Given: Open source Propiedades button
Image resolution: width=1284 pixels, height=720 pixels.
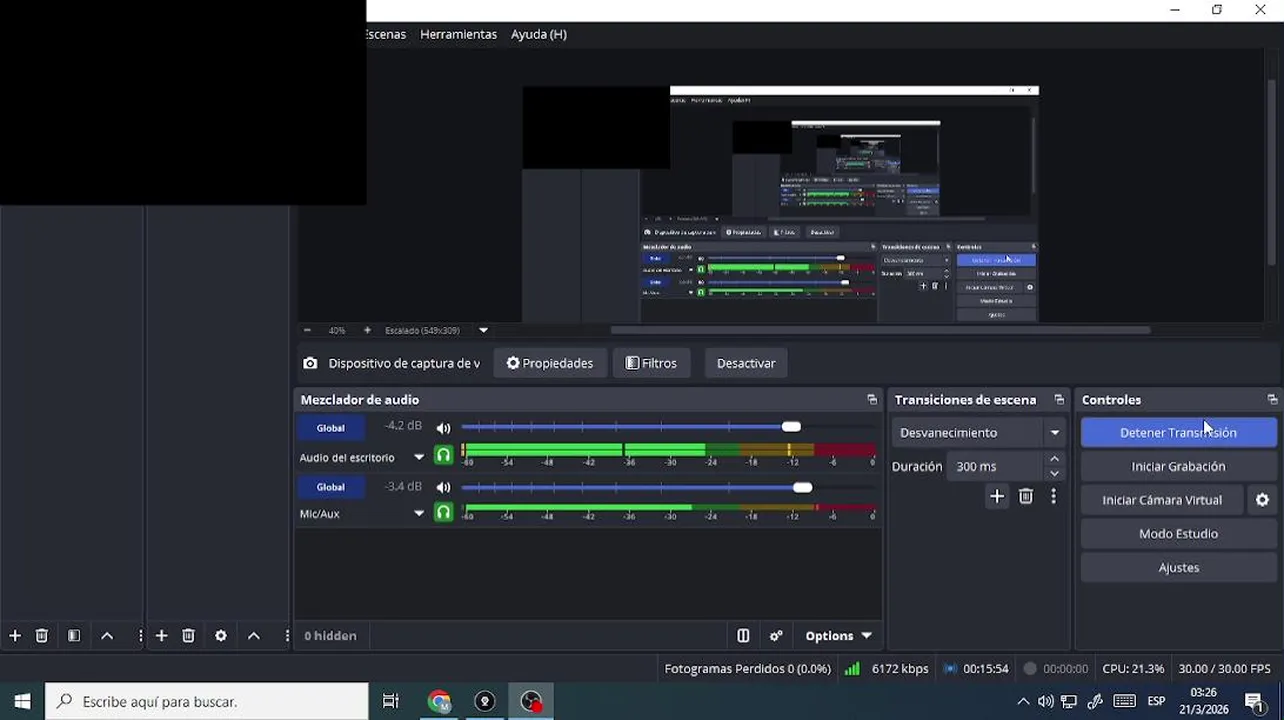Looking at the screenshot, I should click(550, 364).
